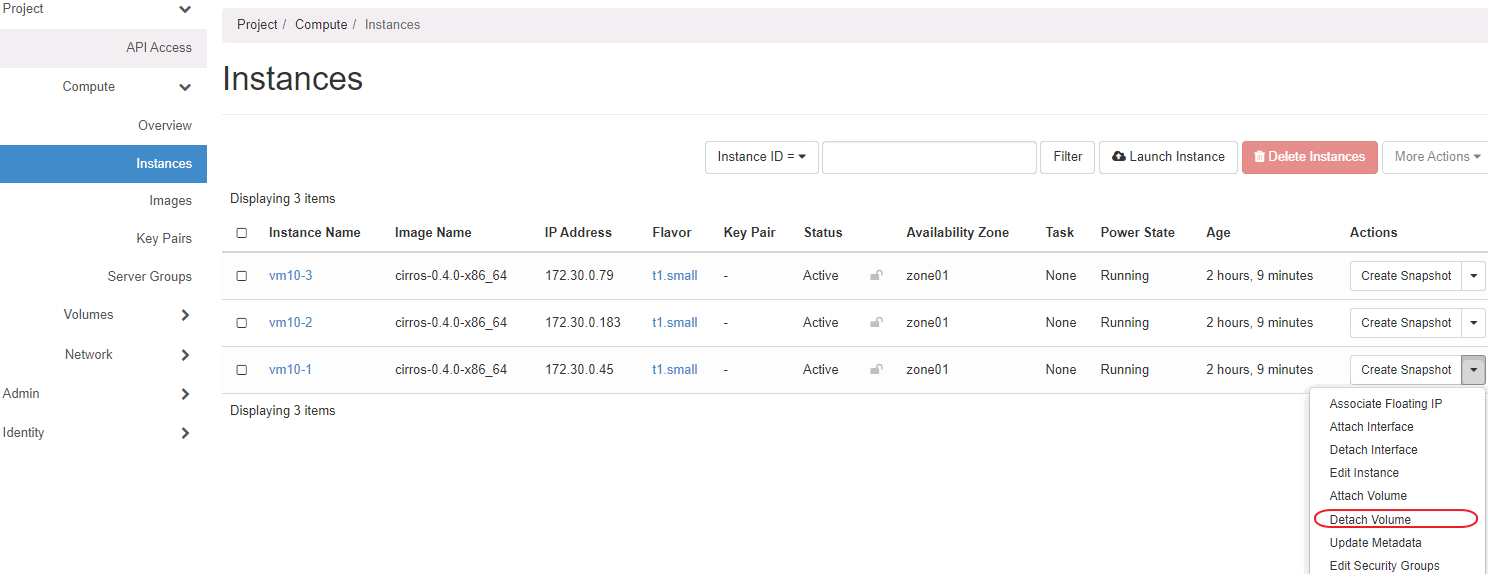This screenshot has width=1488, height=574.
Task: Open the Instance ID filter dropdown
Action: coord(761,157)
